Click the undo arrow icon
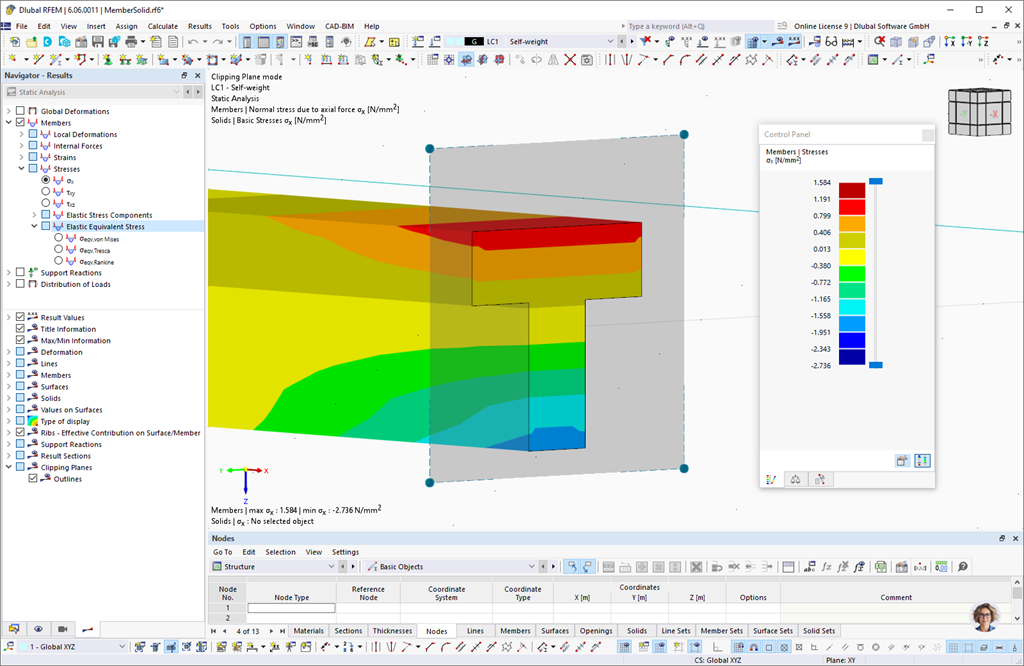Image resolution: width=1024 pixels, height=666 pixels. tap(193, 42)
